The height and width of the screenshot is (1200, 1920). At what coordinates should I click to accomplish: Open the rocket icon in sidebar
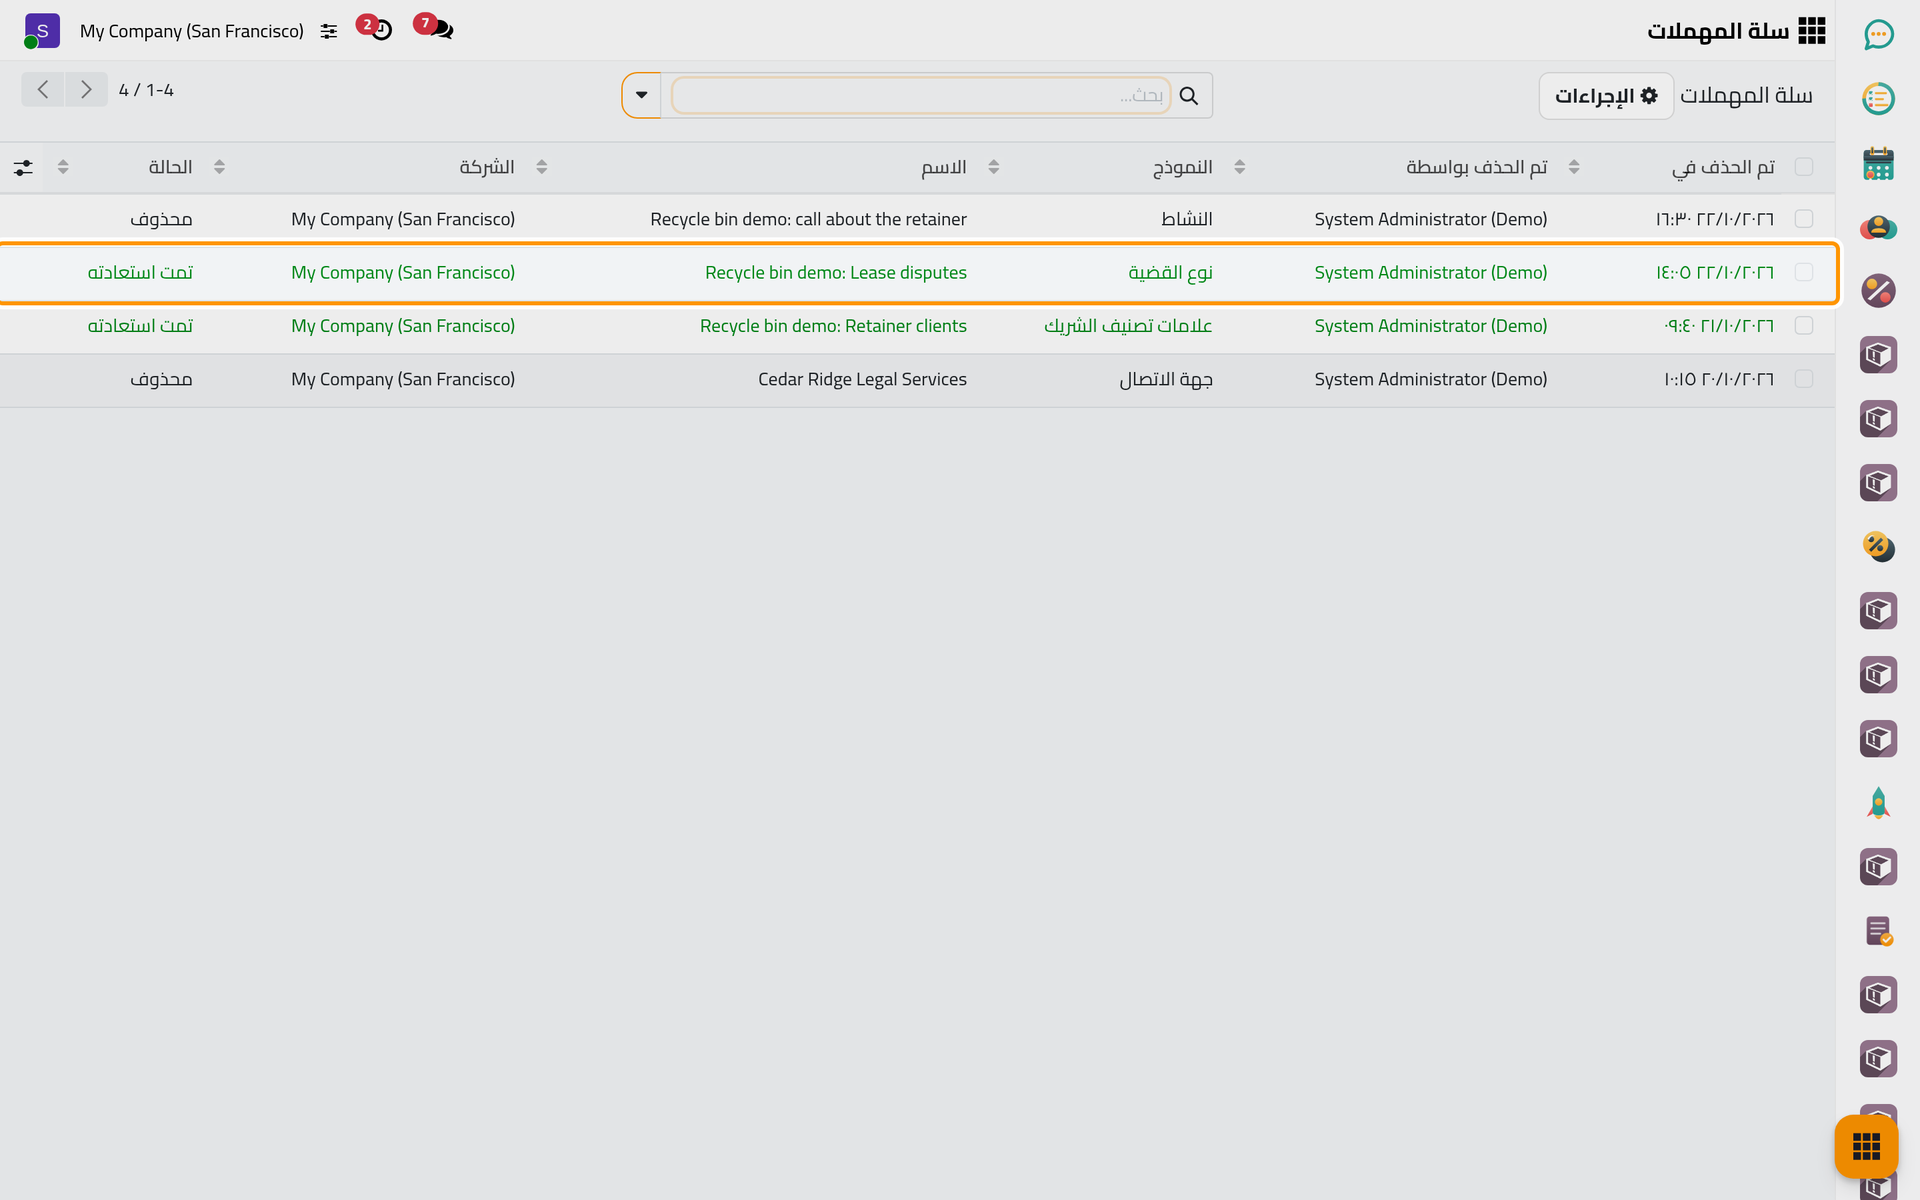[1878, 803]
